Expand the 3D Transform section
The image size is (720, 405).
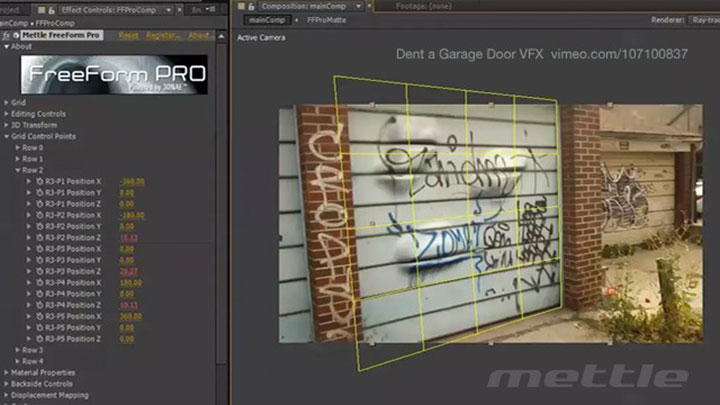6,125
